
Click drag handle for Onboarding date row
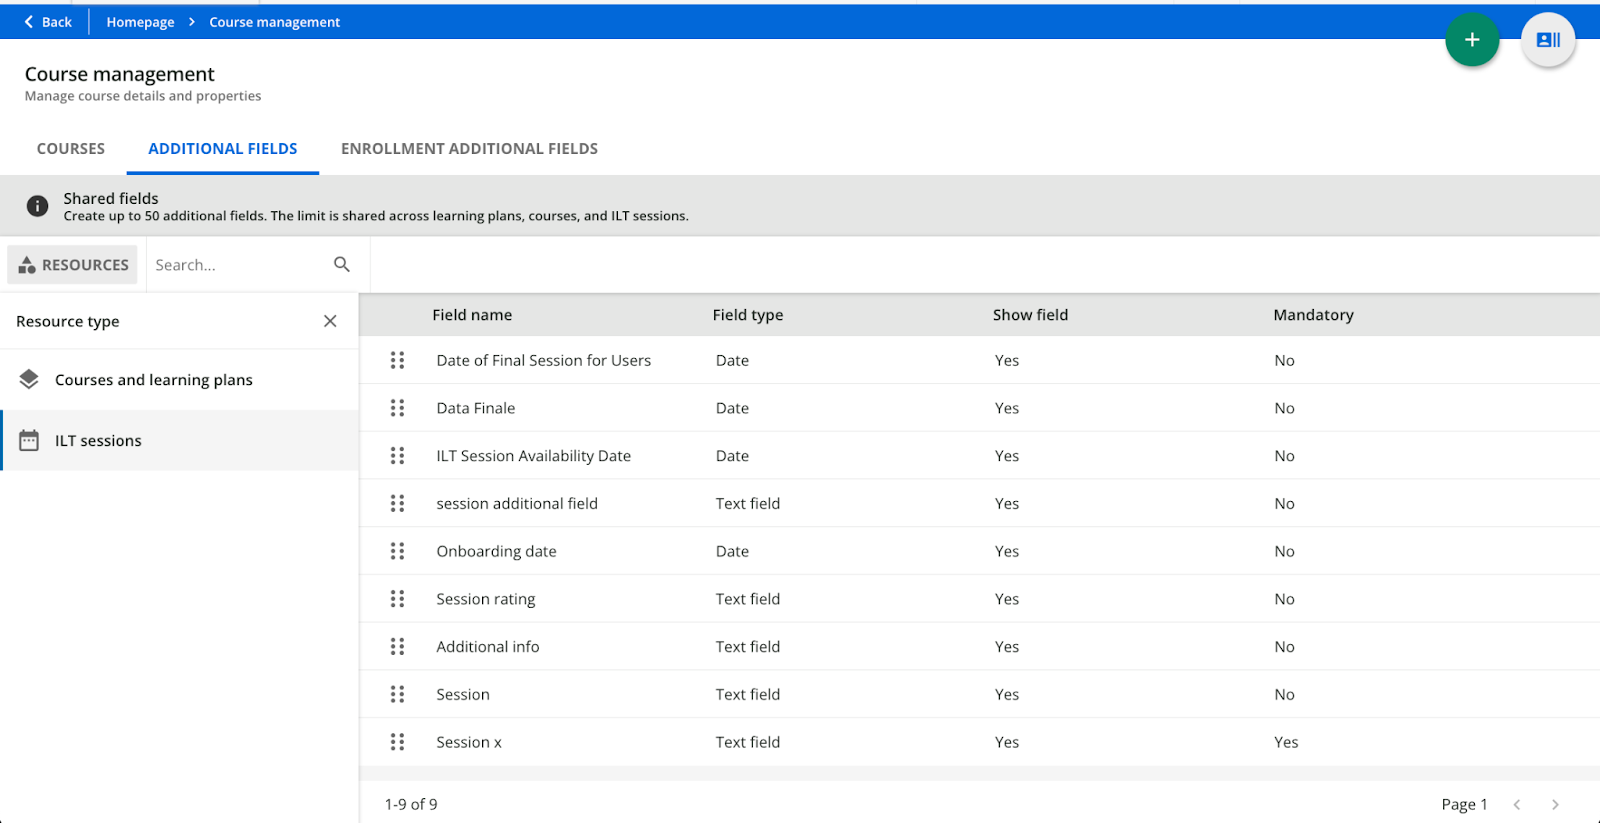point(397,551)
